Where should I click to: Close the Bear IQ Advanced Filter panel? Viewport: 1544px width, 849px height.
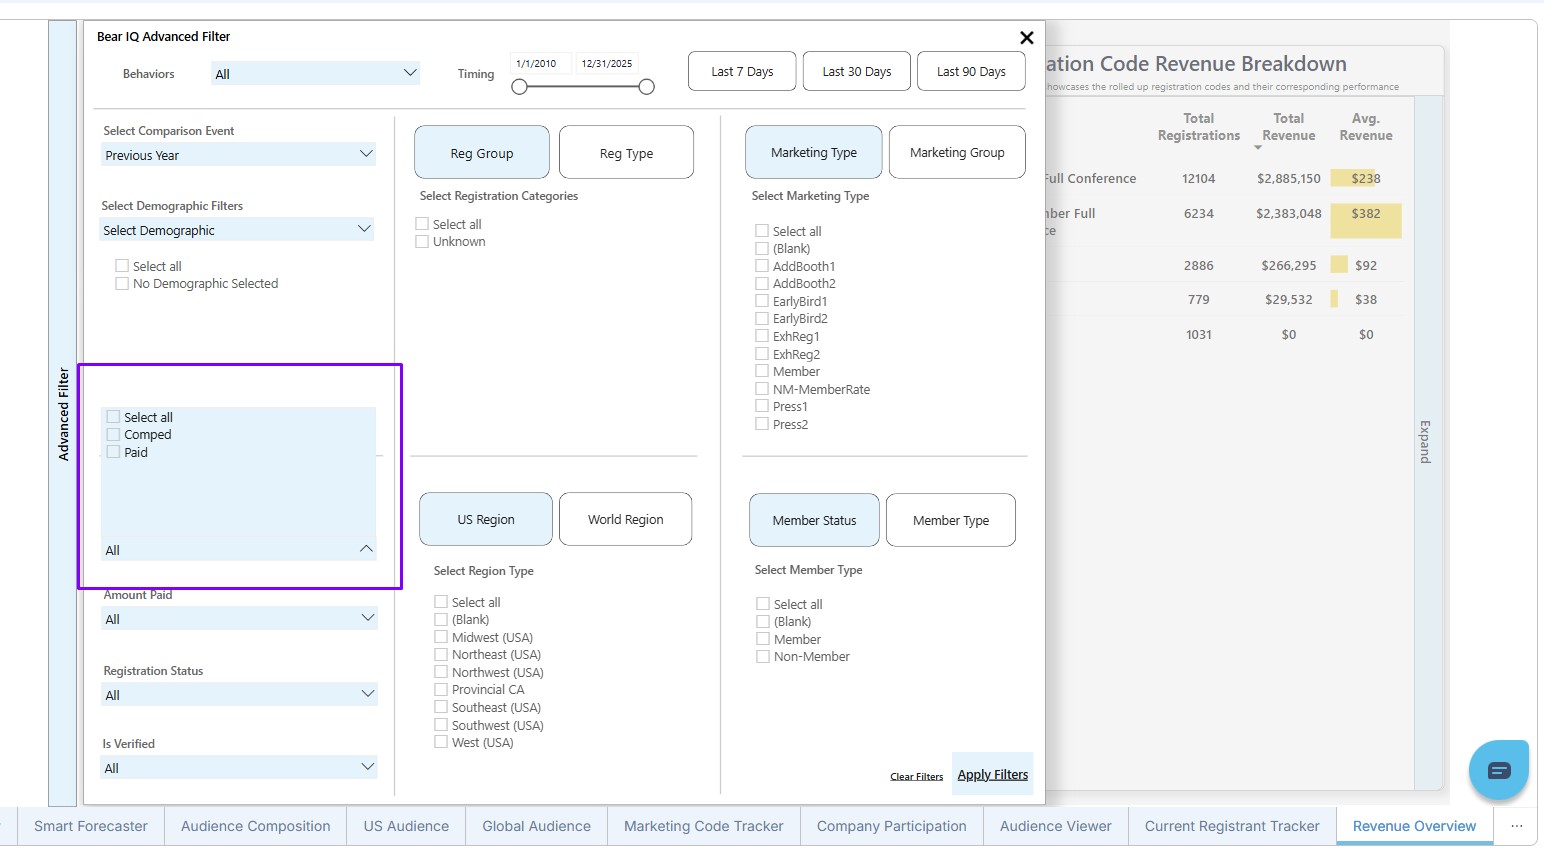point(1026,38)
